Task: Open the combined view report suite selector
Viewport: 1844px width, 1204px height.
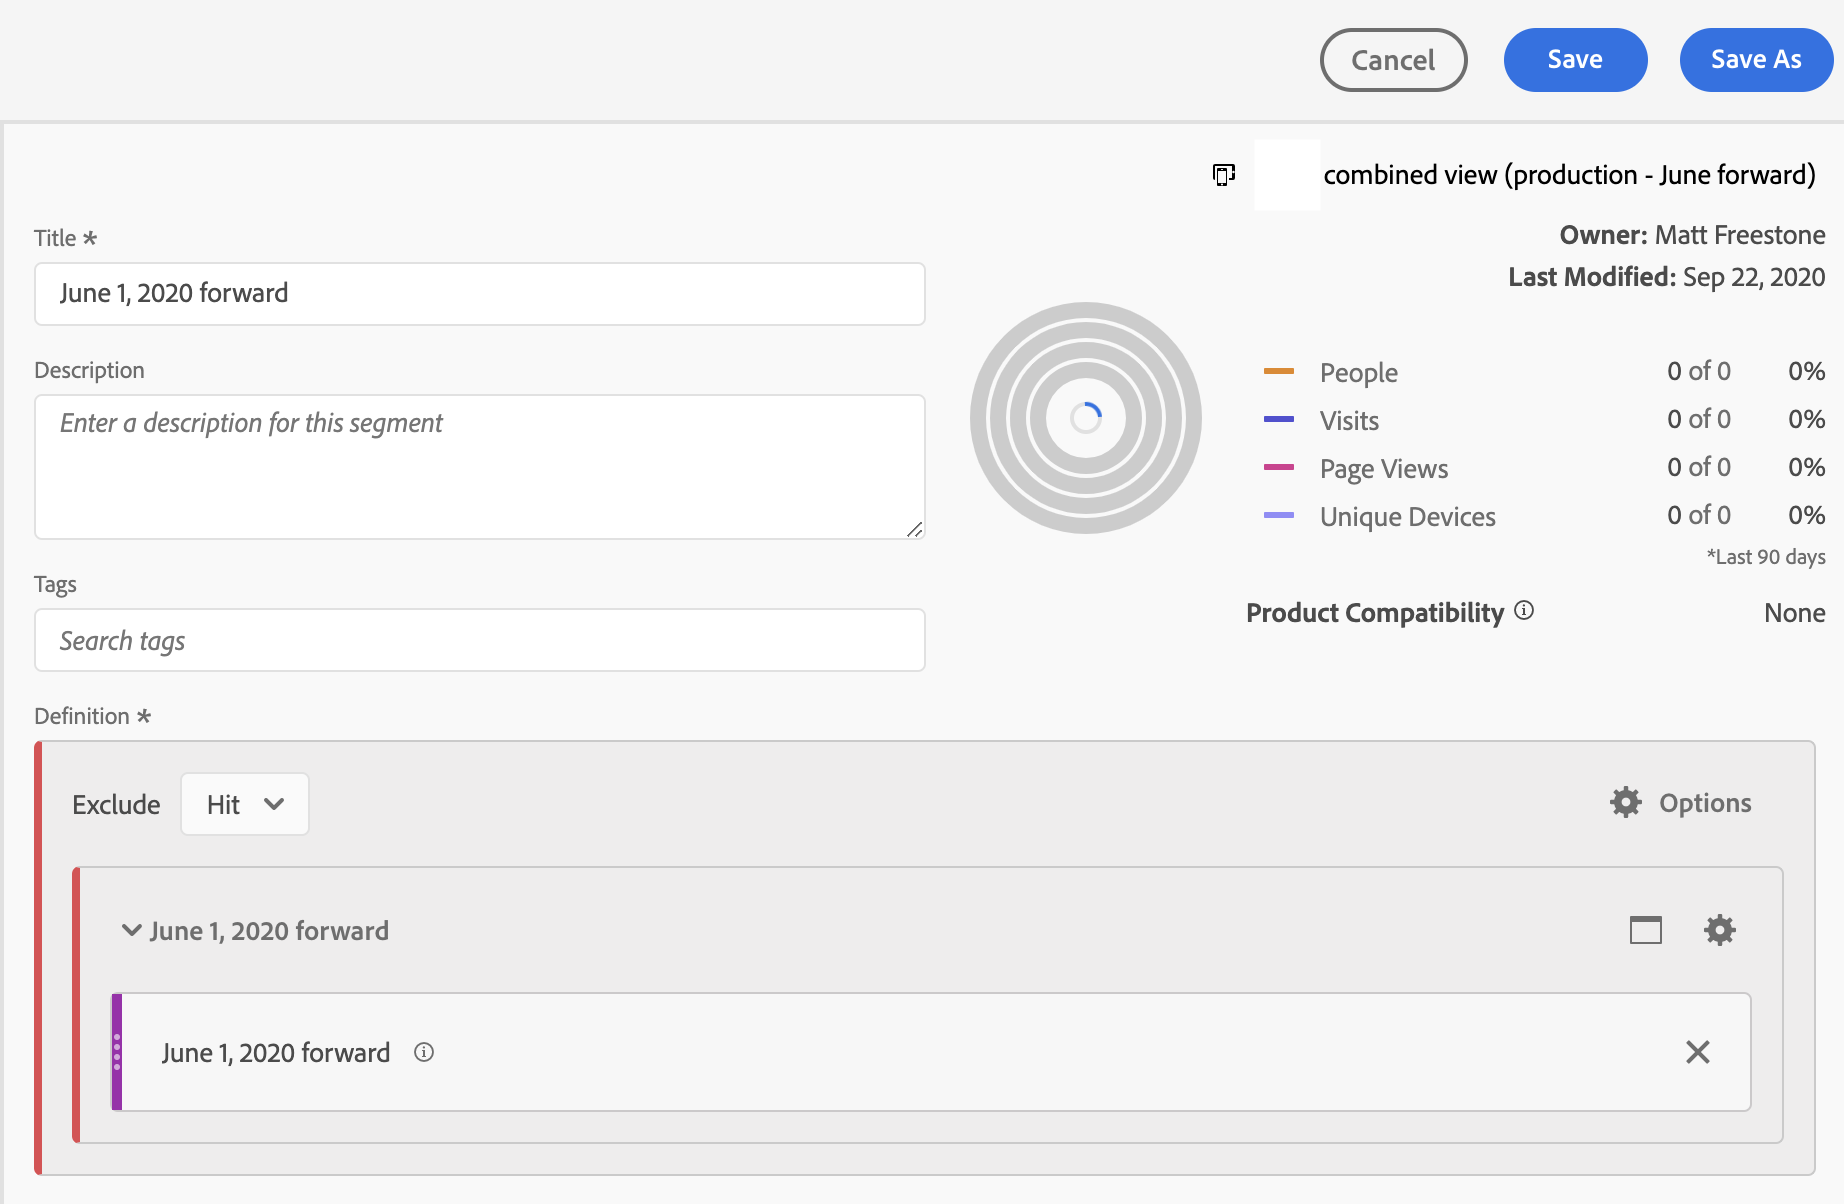Action: 1568,175
